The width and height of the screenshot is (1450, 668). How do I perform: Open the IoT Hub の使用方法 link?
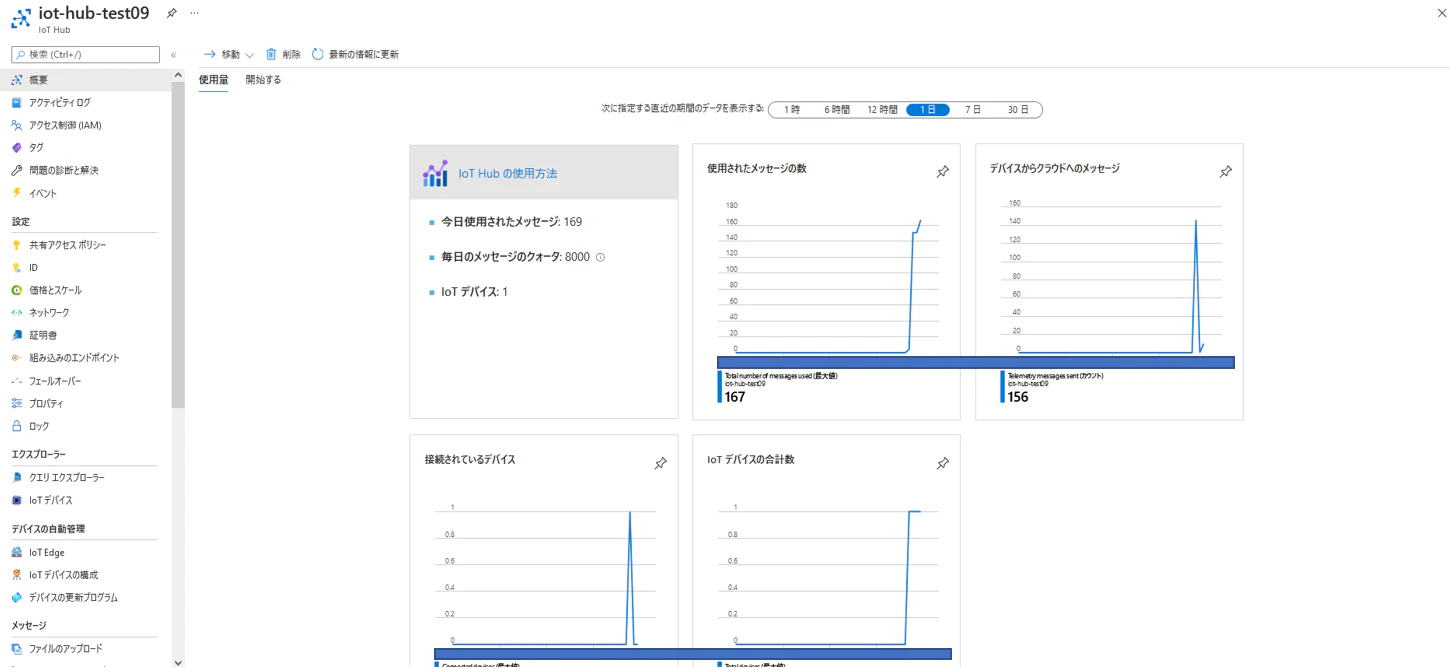[x=508, y=173]
